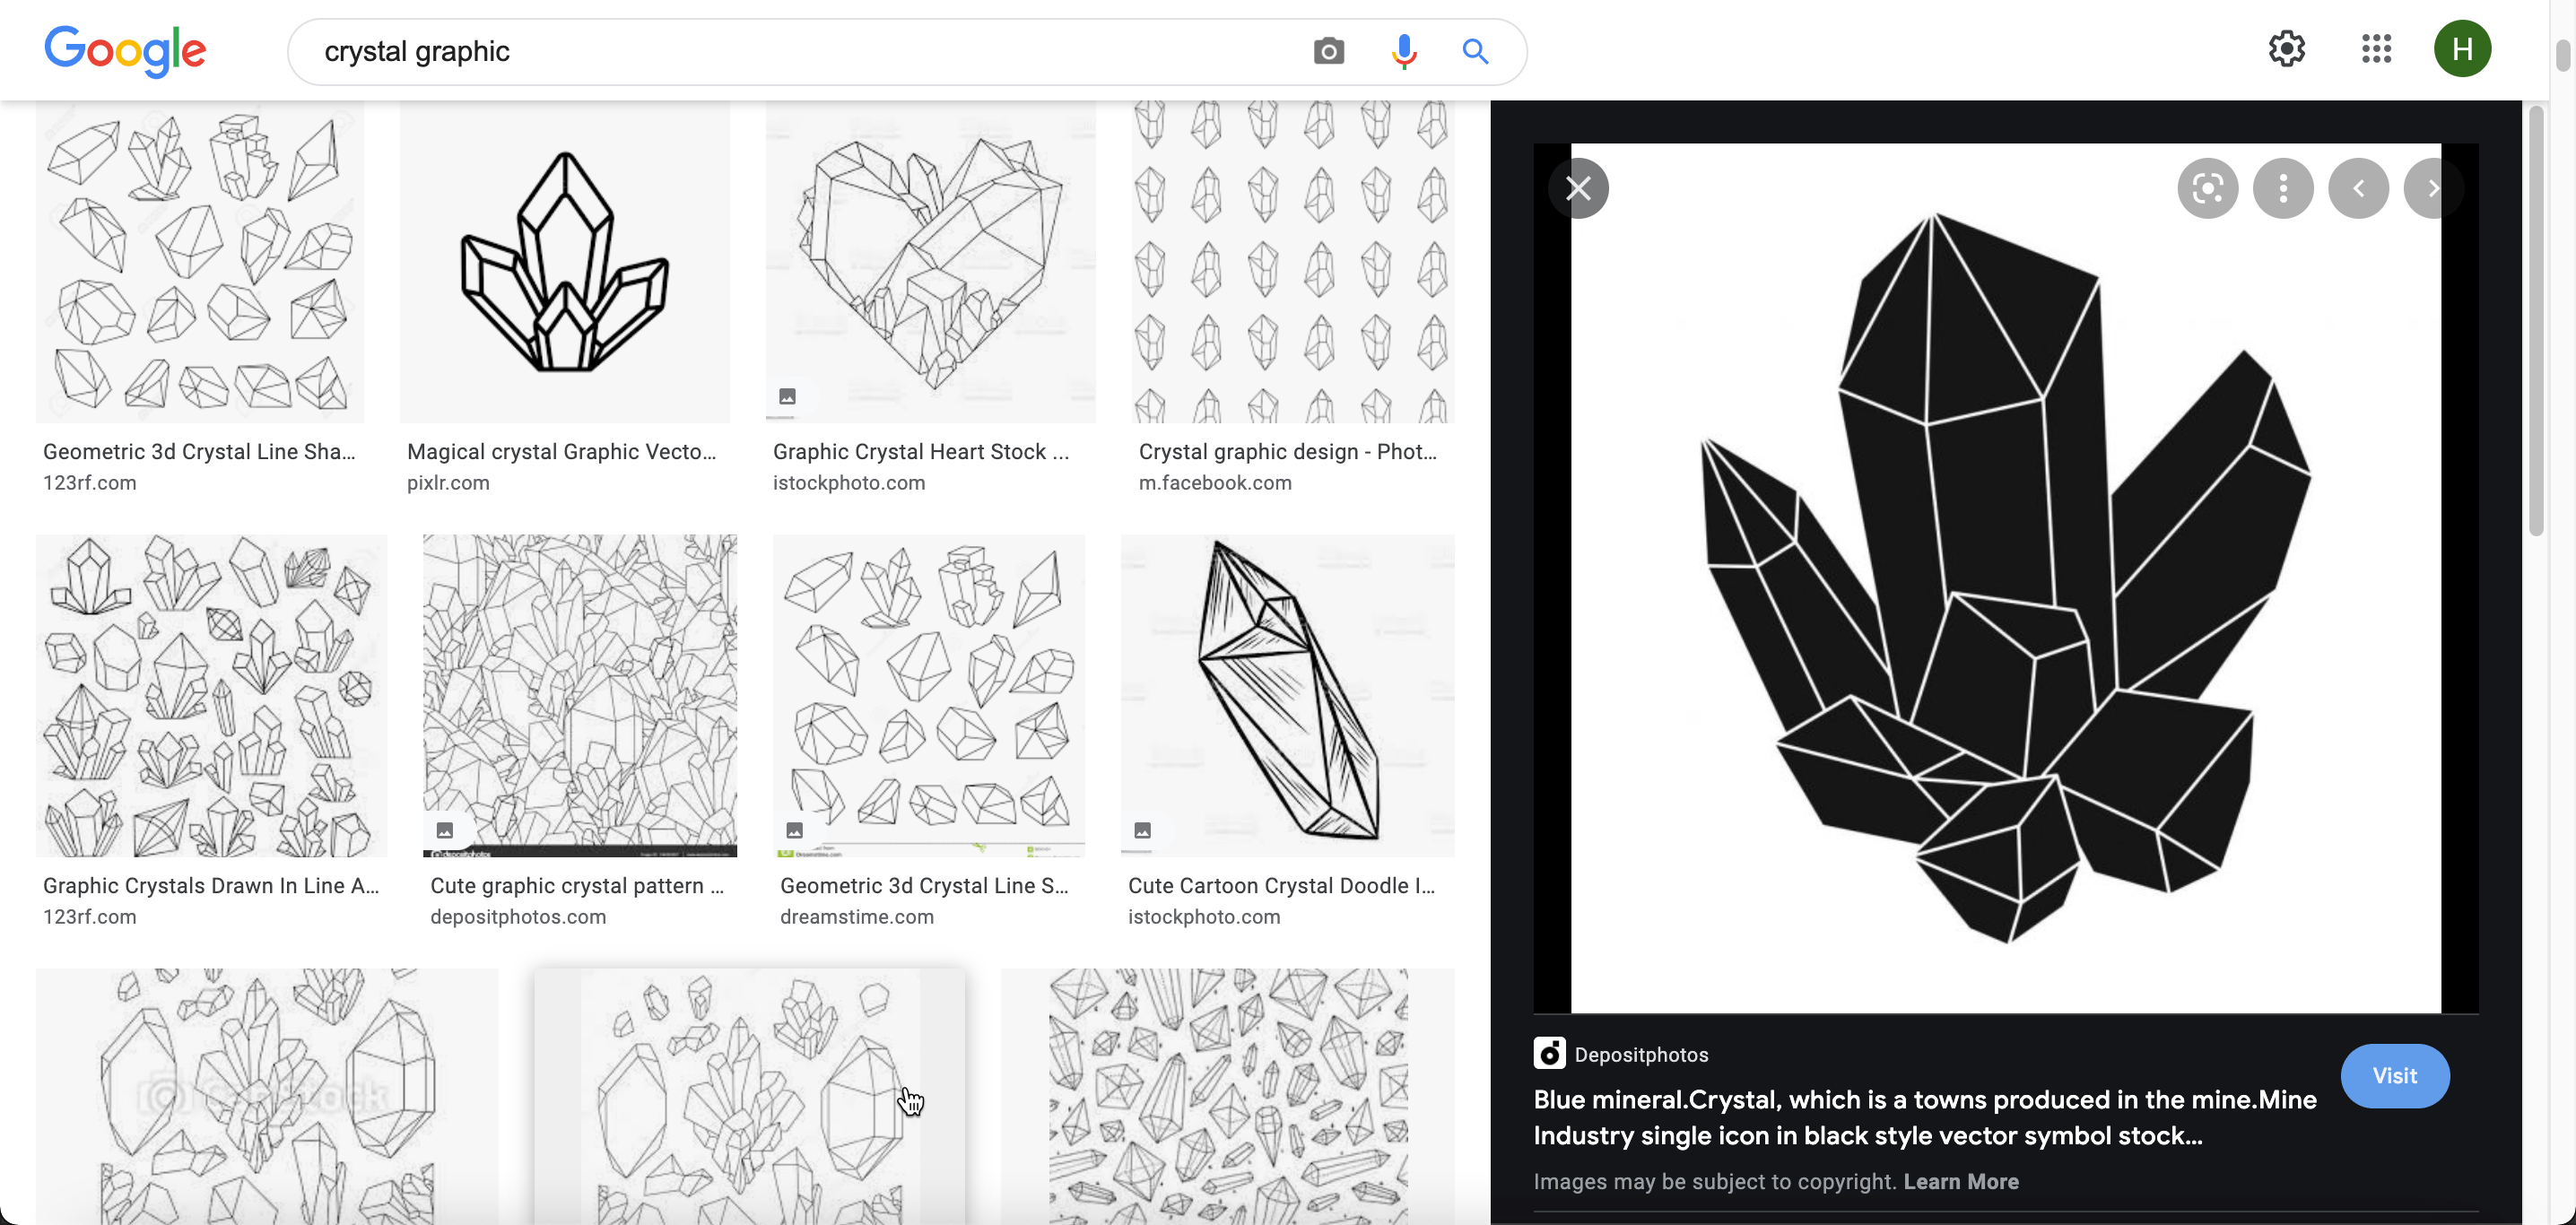The width and height of the screenshot is (2576, 1225).
Task: Open the Graphic Crystal Heart Stock thumbnail
Action: click(930, 262)
